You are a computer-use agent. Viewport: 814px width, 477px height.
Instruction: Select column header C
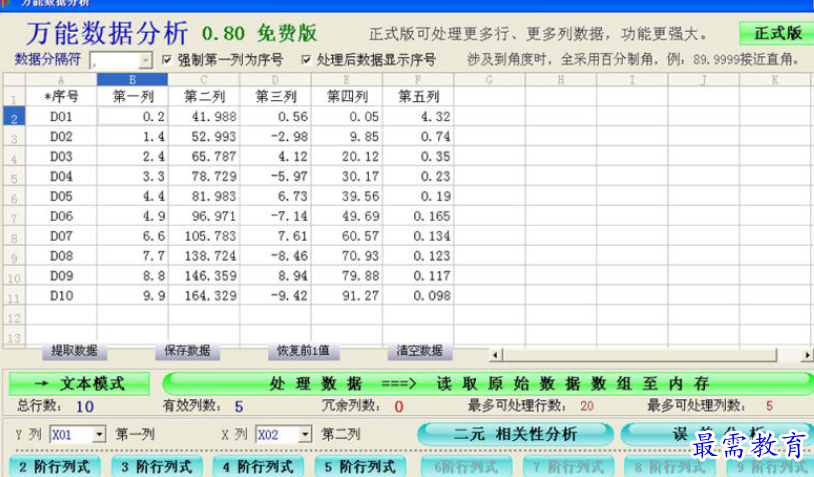204,80
